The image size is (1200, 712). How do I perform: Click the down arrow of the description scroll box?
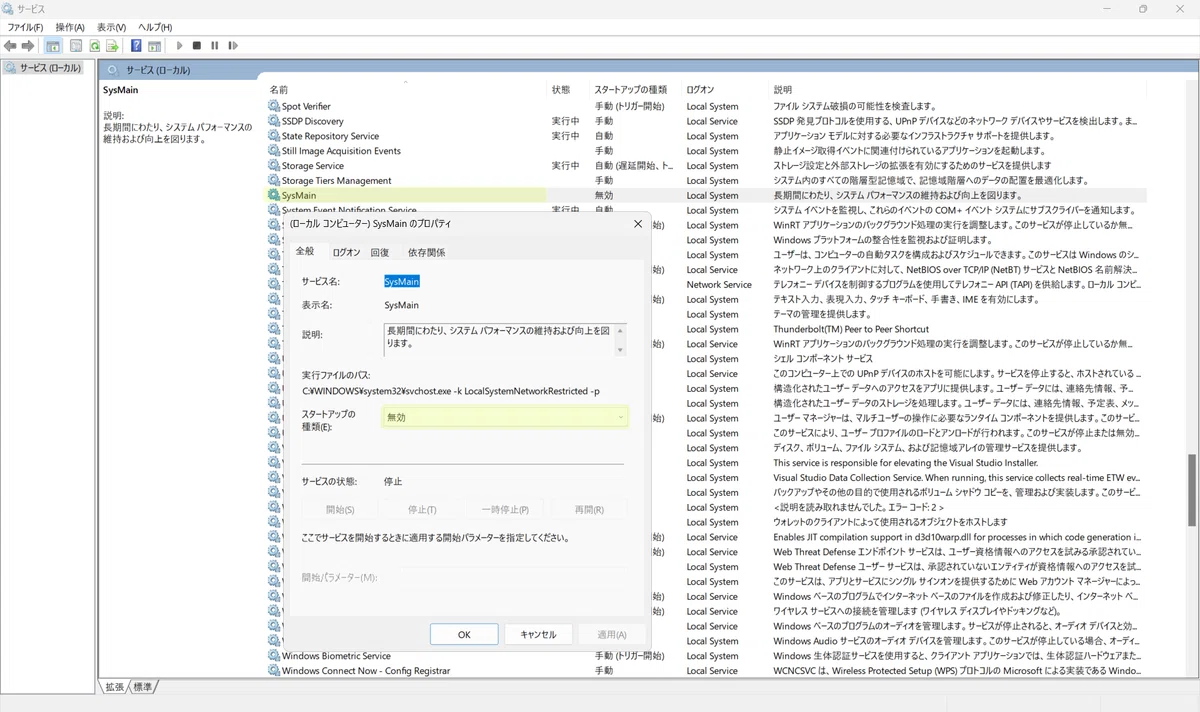[620, 350]
